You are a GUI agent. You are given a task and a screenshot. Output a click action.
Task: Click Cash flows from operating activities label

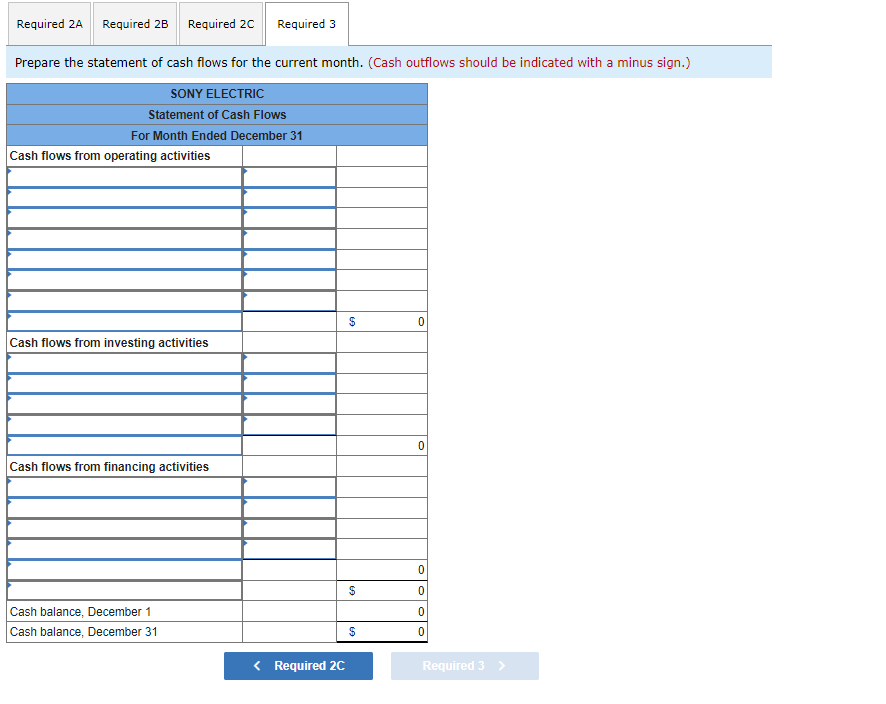[110, 155]
